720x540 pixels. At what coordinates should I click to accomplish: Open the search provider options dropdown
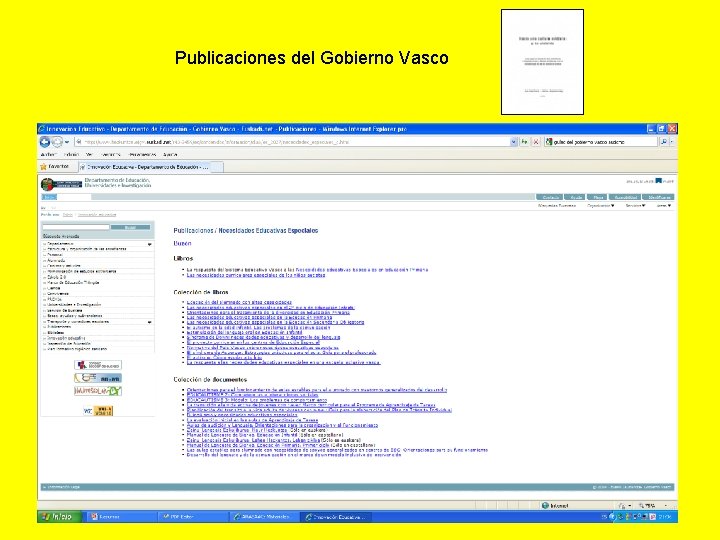pyautogui.click(x=672, y=142)
